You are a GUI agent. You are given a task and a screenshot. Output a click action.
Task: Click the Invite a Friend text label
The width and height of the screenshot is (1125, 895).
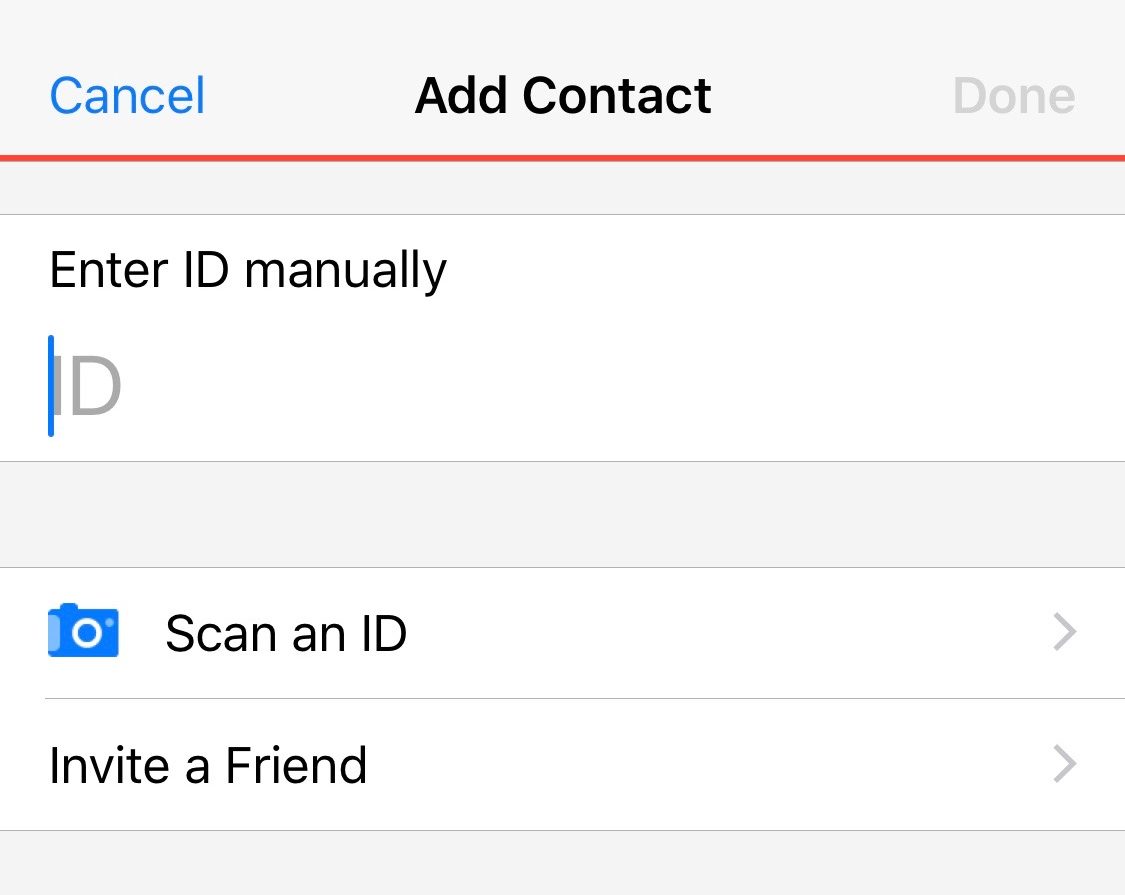point(208,765)
